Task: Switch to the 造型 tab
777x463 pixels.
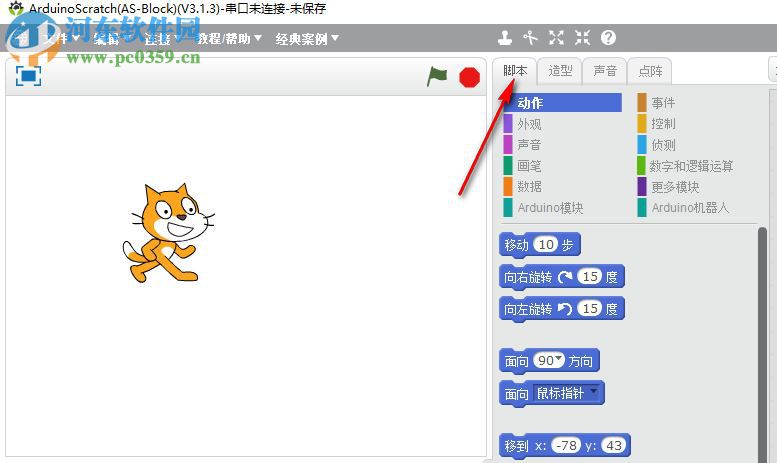Action: pos(560,71)
